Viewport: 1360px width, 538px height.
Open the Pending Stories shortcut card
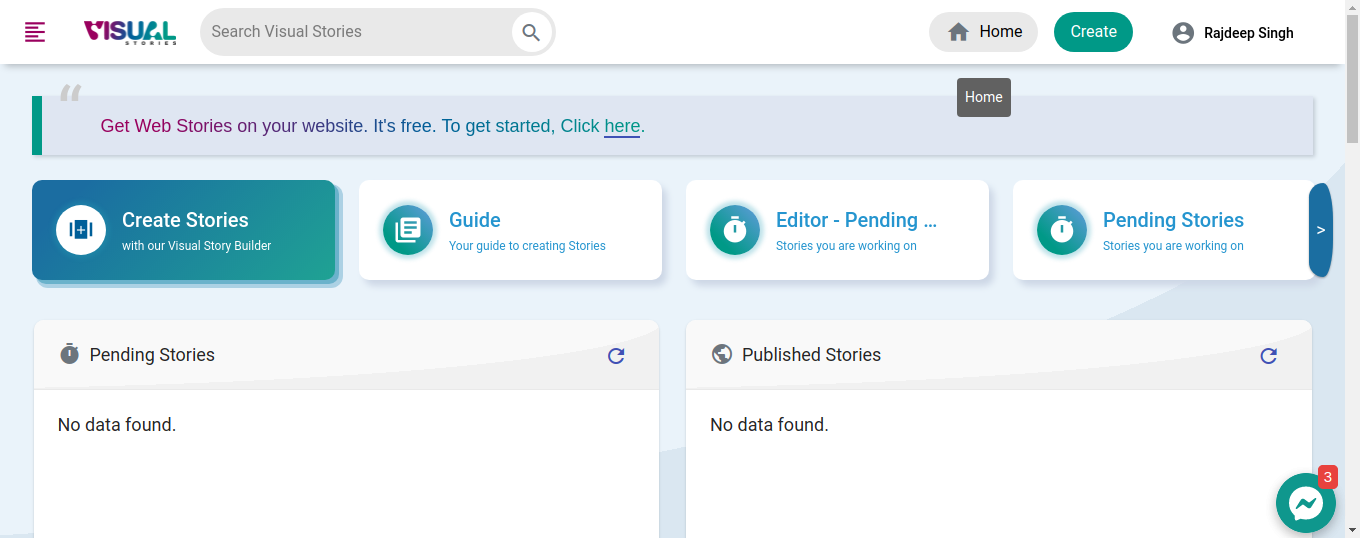(x=1162, y=230)
